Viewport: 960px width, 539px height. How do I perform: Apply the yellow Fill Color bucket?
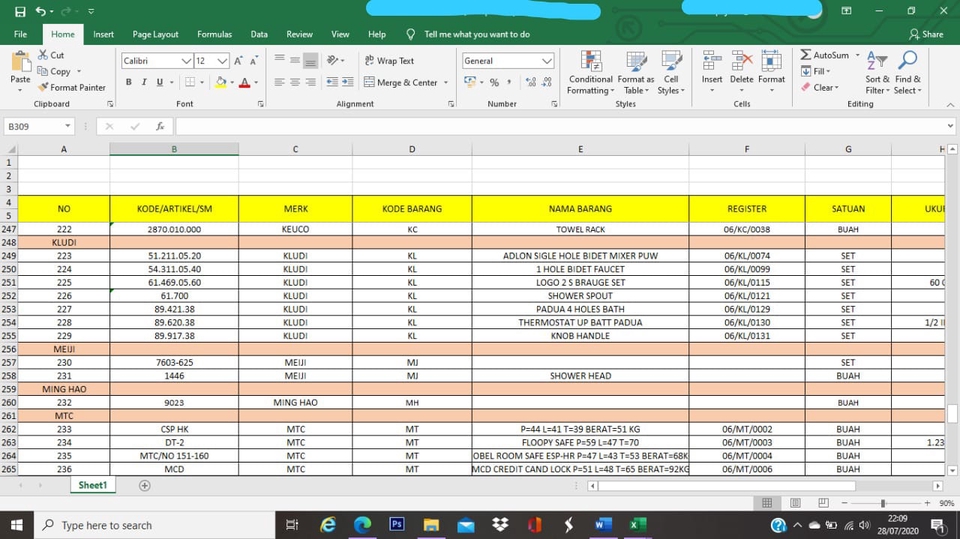pos(221,82)
